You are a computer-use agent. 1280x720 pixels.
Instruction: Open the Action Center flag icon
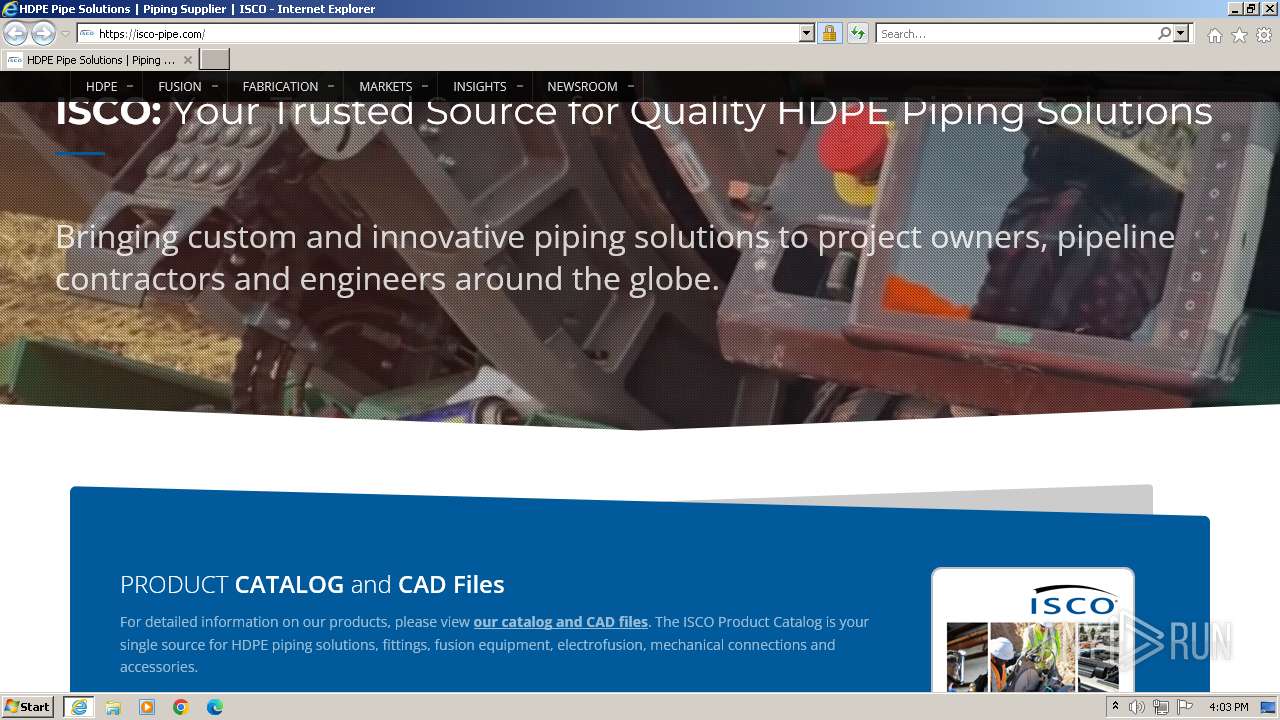point(1185,707)
